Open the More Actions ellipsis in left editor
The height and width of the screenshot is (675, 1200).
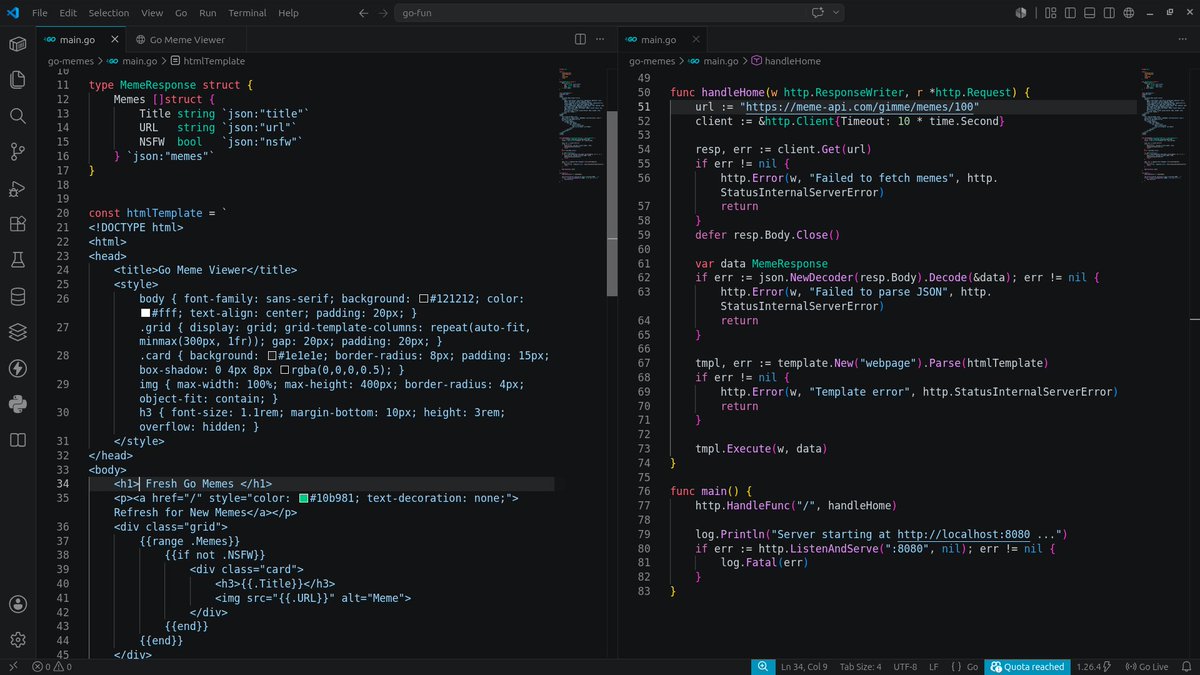[601, 39]
